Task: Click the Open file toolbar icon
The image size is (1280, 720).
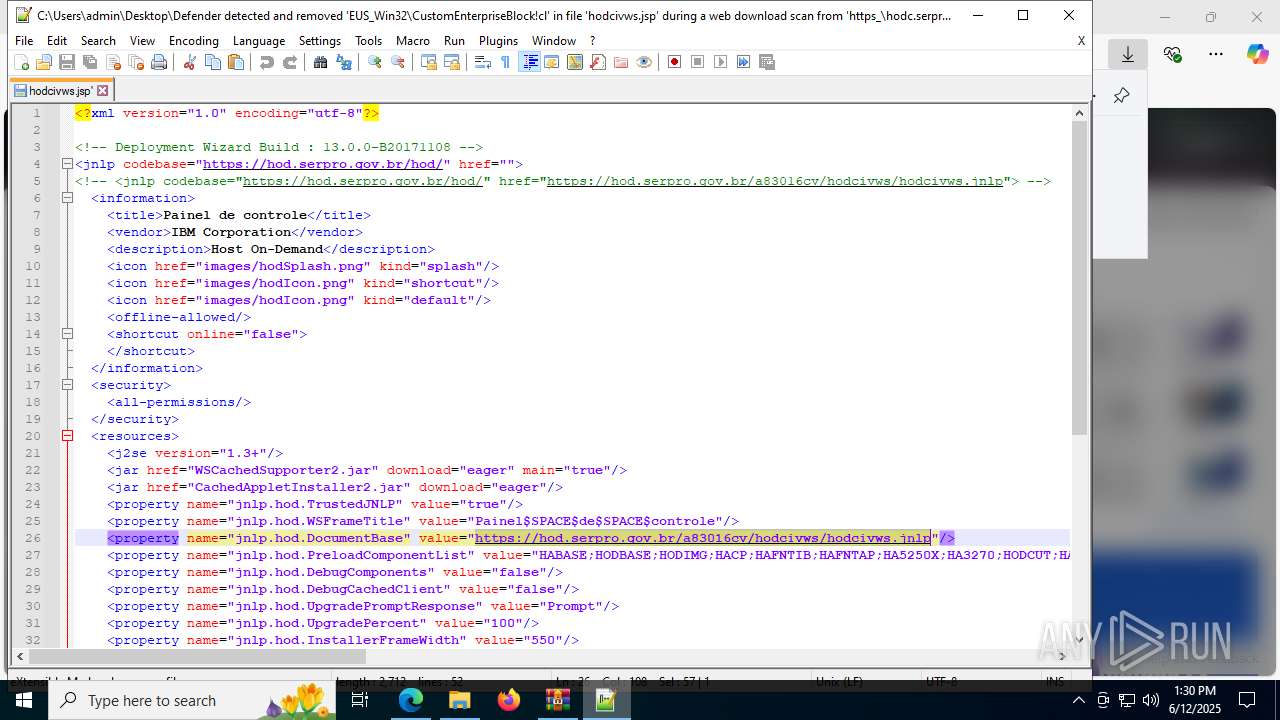Action: tap(44, 62)
